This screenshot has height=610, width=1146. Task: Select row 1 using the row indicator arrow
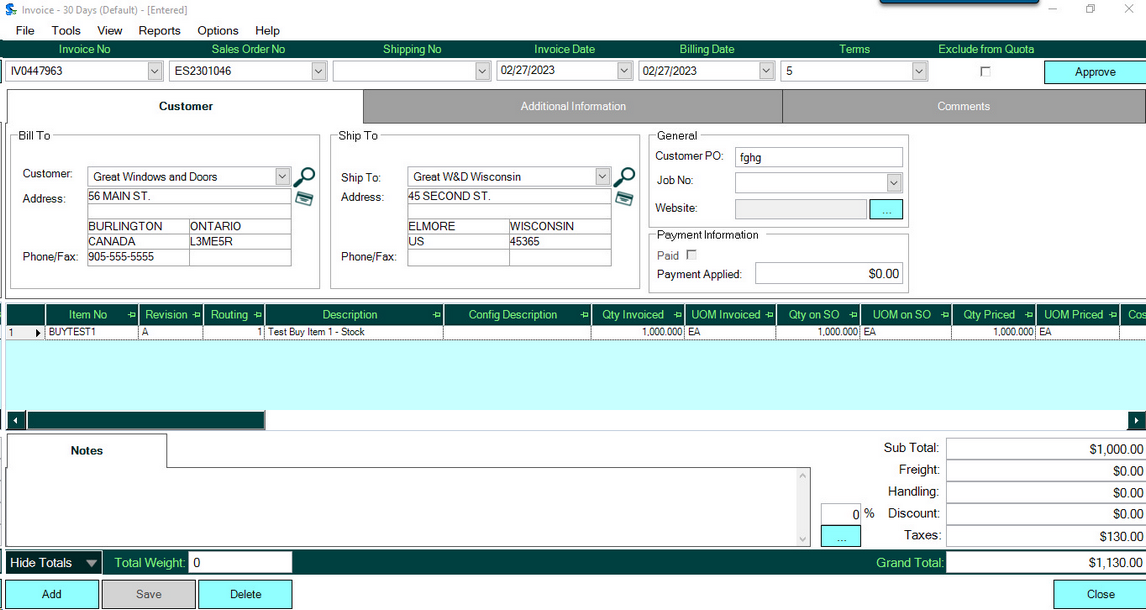pyautogui.click(x=39, y=332)
